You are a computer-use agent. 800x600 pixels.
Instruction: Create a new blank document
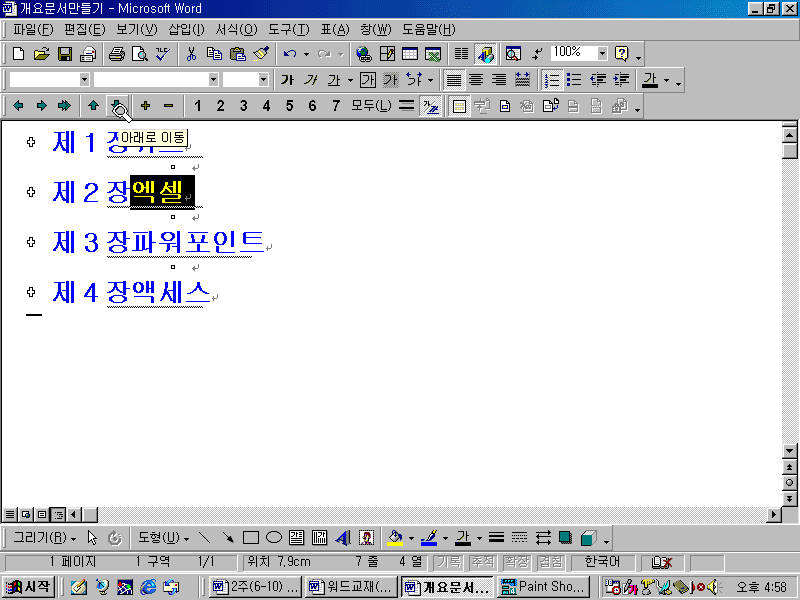18,54
